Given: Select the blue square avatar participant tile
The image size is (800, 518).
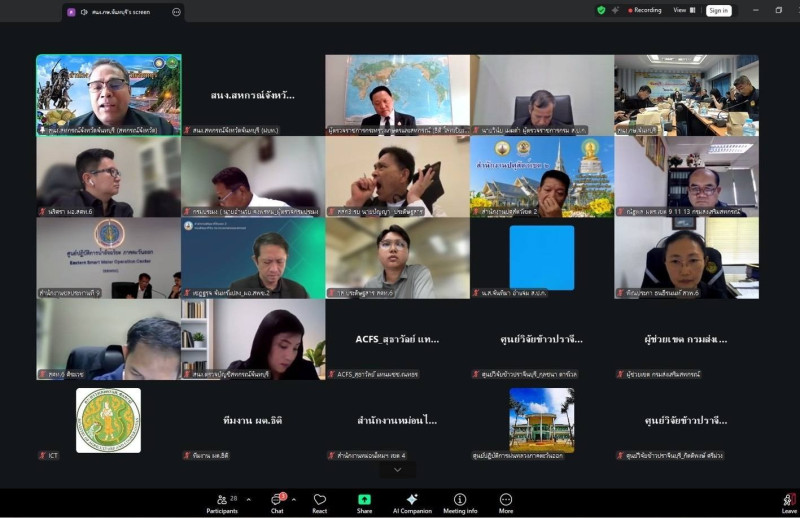Looking at the screenshot, I should (541, 258).
